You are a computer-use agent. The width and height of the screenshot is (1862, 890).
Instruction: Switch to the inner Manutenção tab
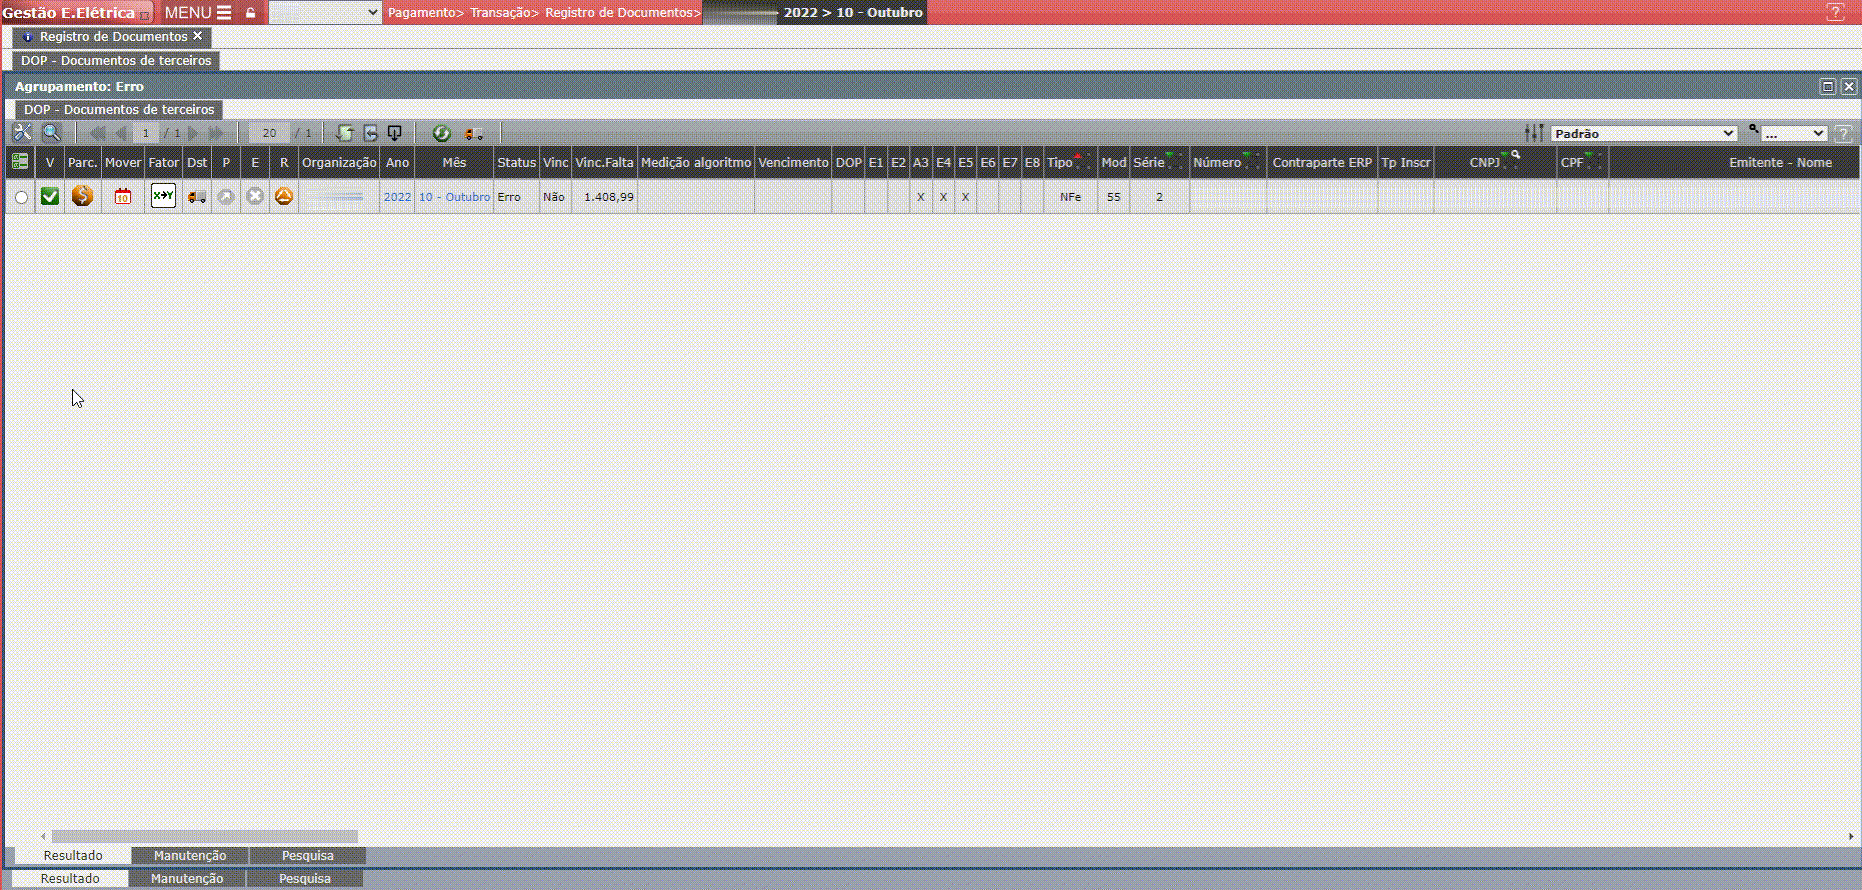tap(190, 856)
